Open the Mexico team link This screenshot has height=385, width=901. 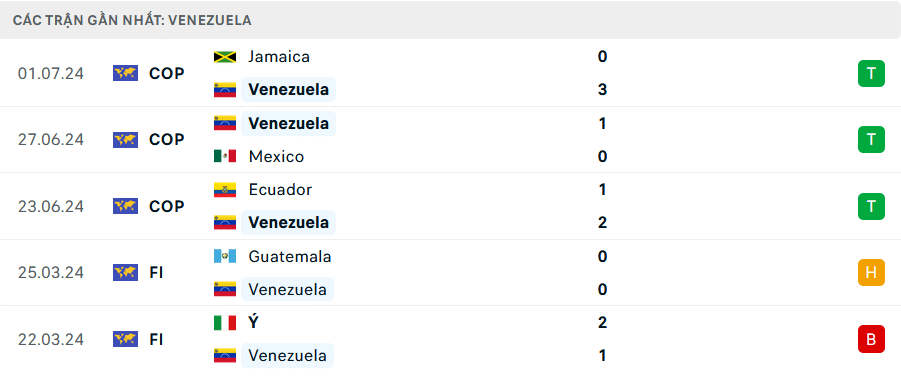pyautogui.click(x=276, y=156)
